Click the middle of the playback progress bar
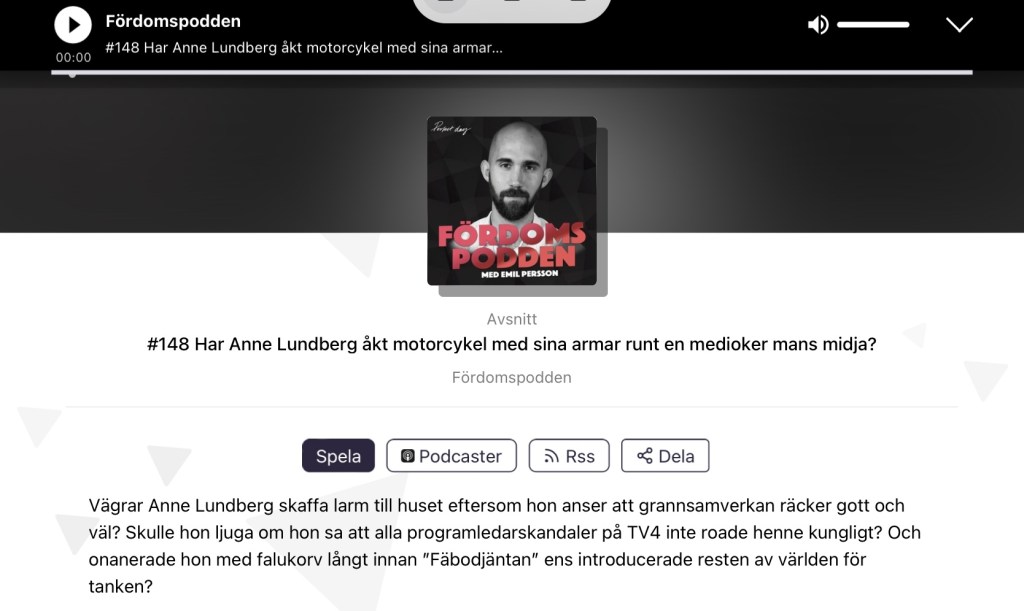This screenshot has width=1024, height=611. (512, 72)
